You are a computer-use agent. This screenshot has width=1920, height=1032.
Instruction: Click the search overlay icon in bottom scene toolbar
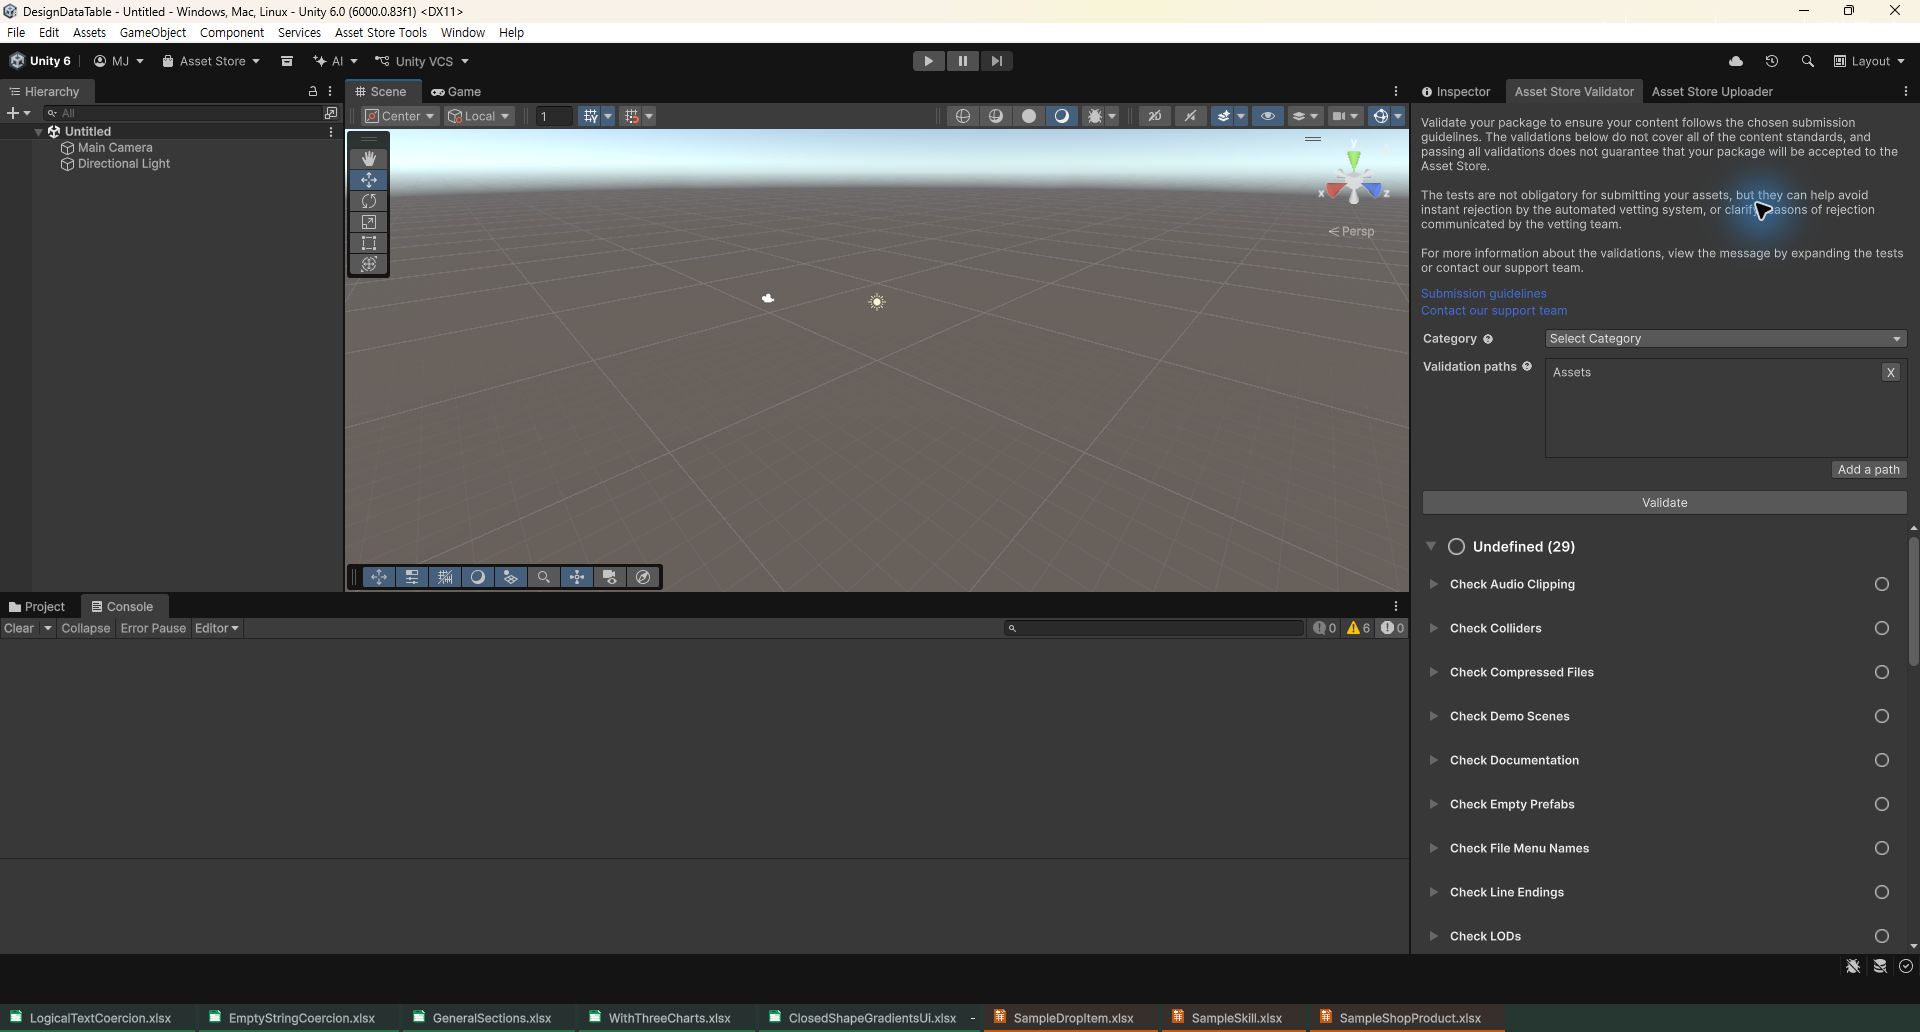[544, 577]
